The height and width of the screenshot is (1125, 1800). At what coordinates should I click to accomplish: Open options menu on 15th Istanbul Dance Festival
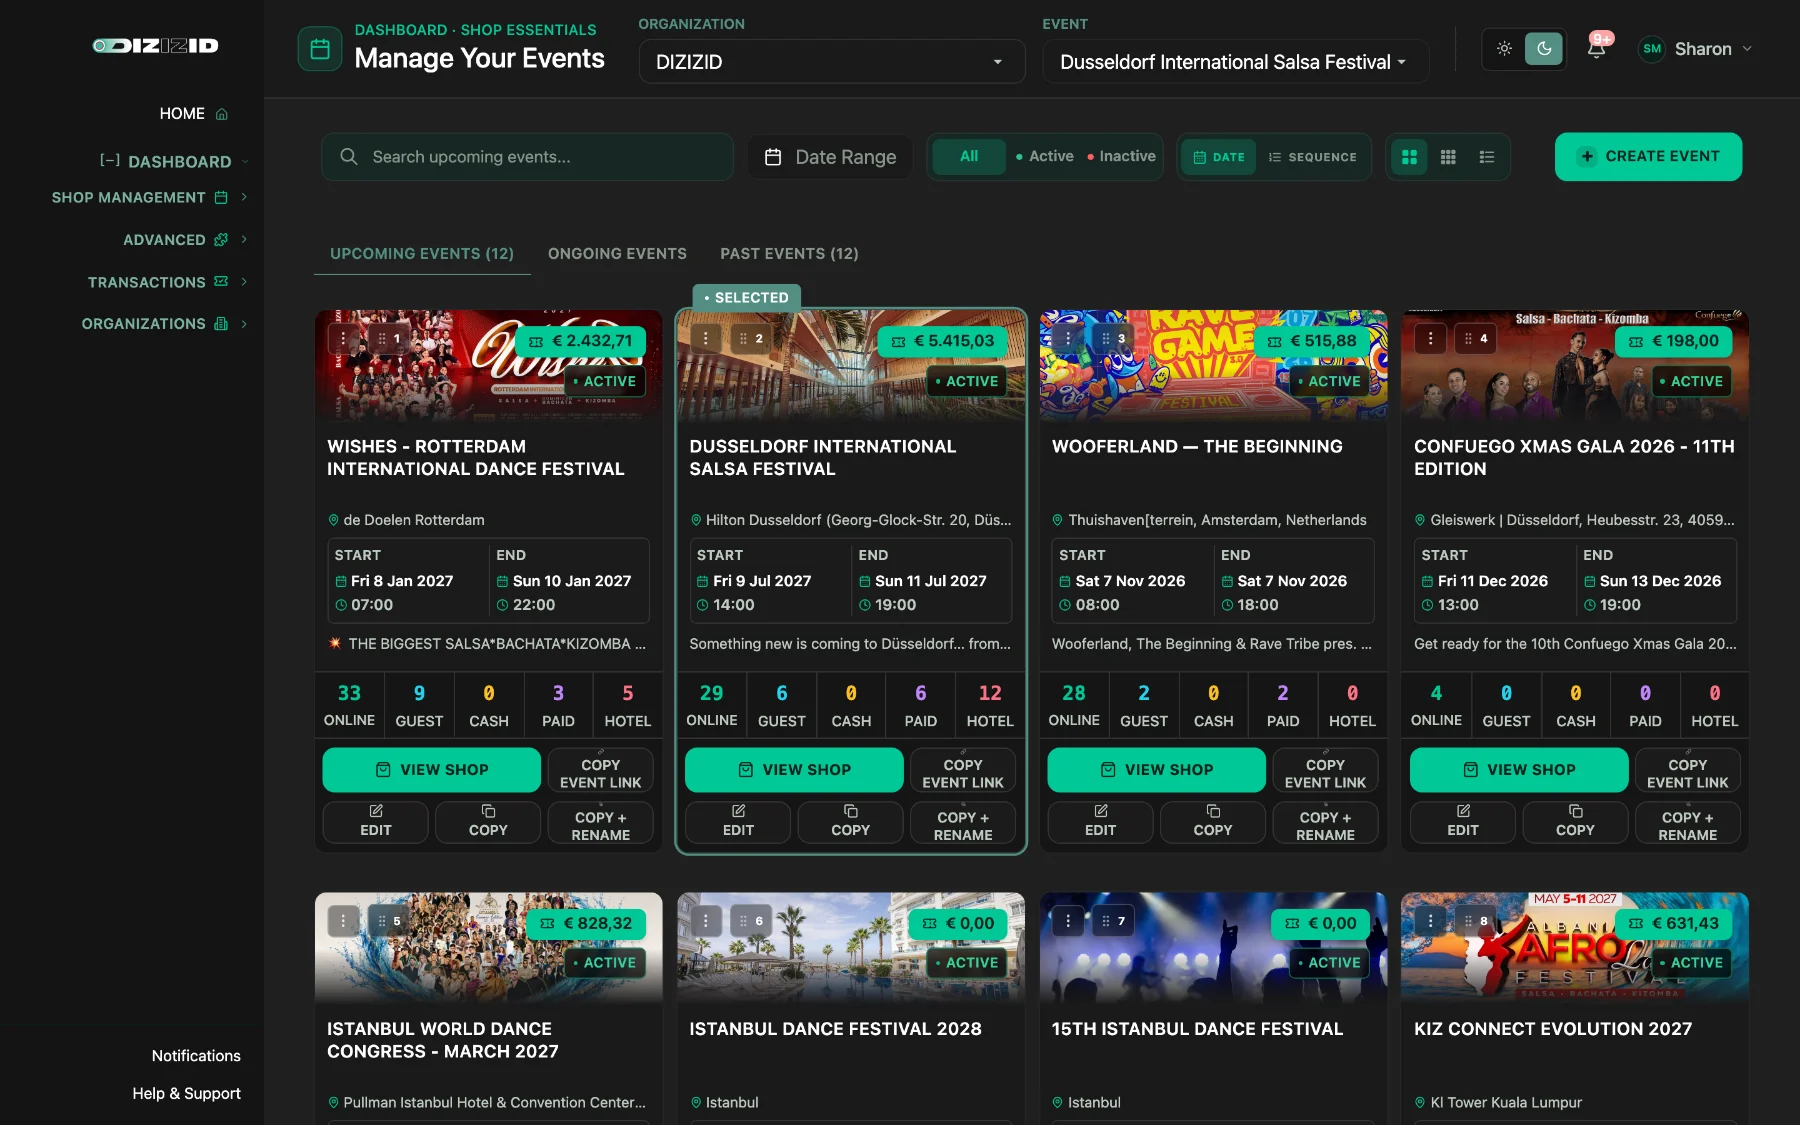(x=1068, y=921)
